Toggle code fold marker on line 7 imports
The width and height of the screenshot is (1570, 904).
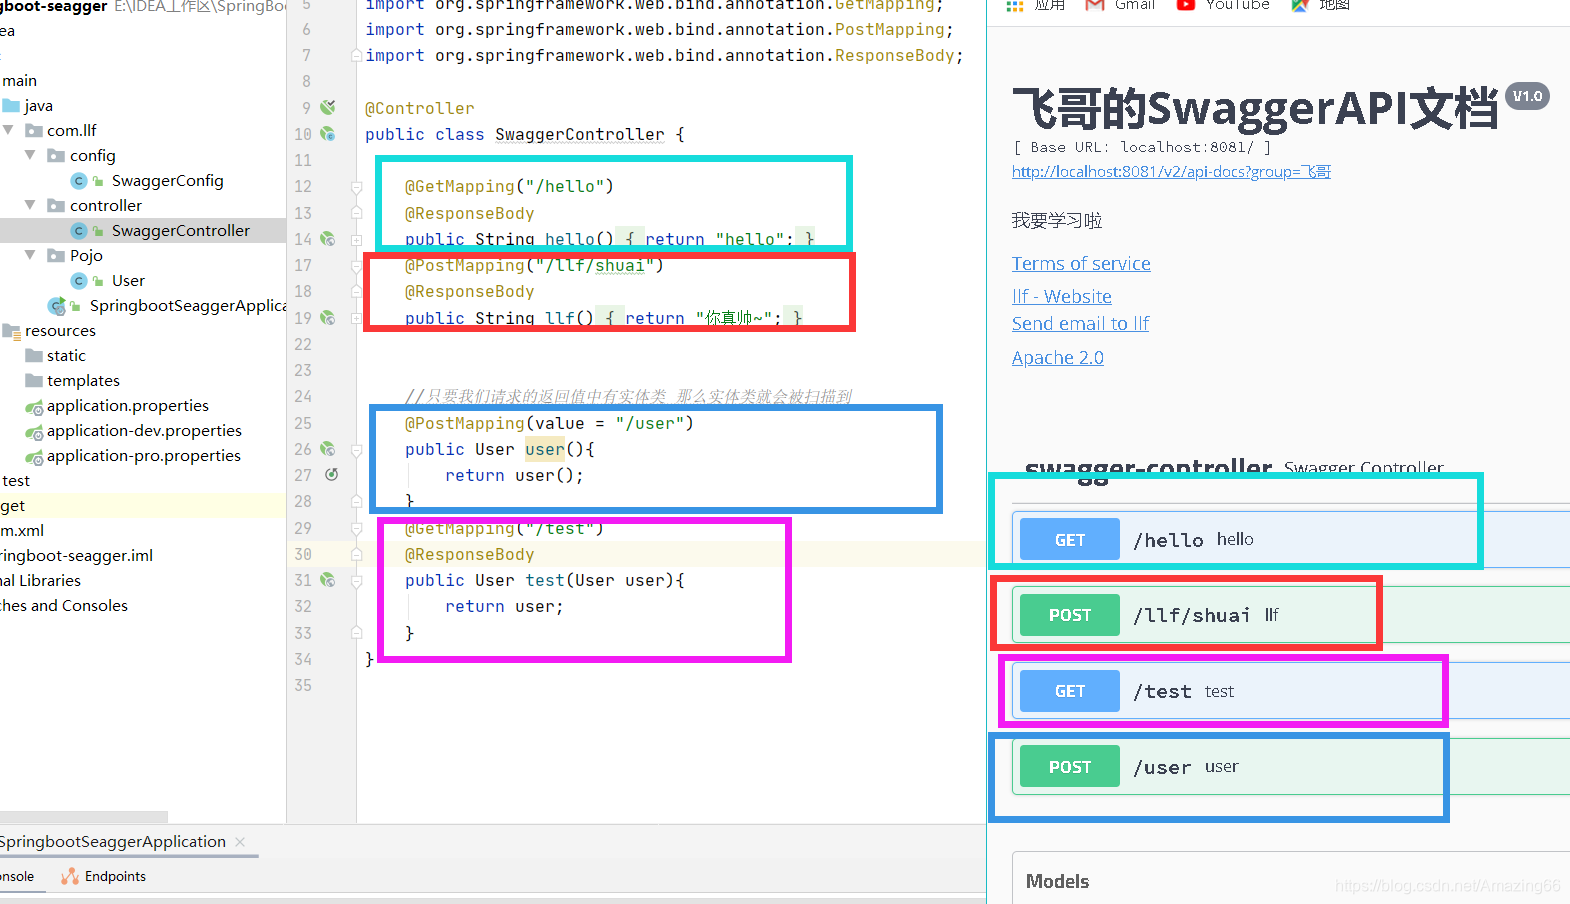356,55
